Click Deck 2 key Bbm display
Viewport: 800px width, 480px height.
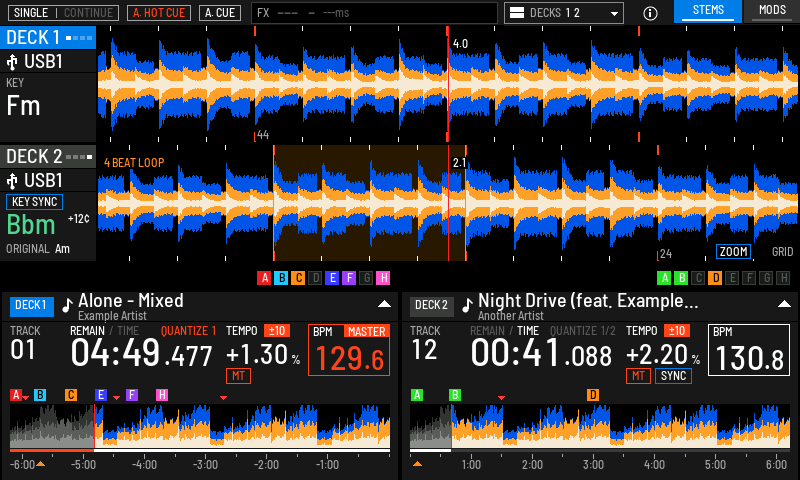point(31,225)
